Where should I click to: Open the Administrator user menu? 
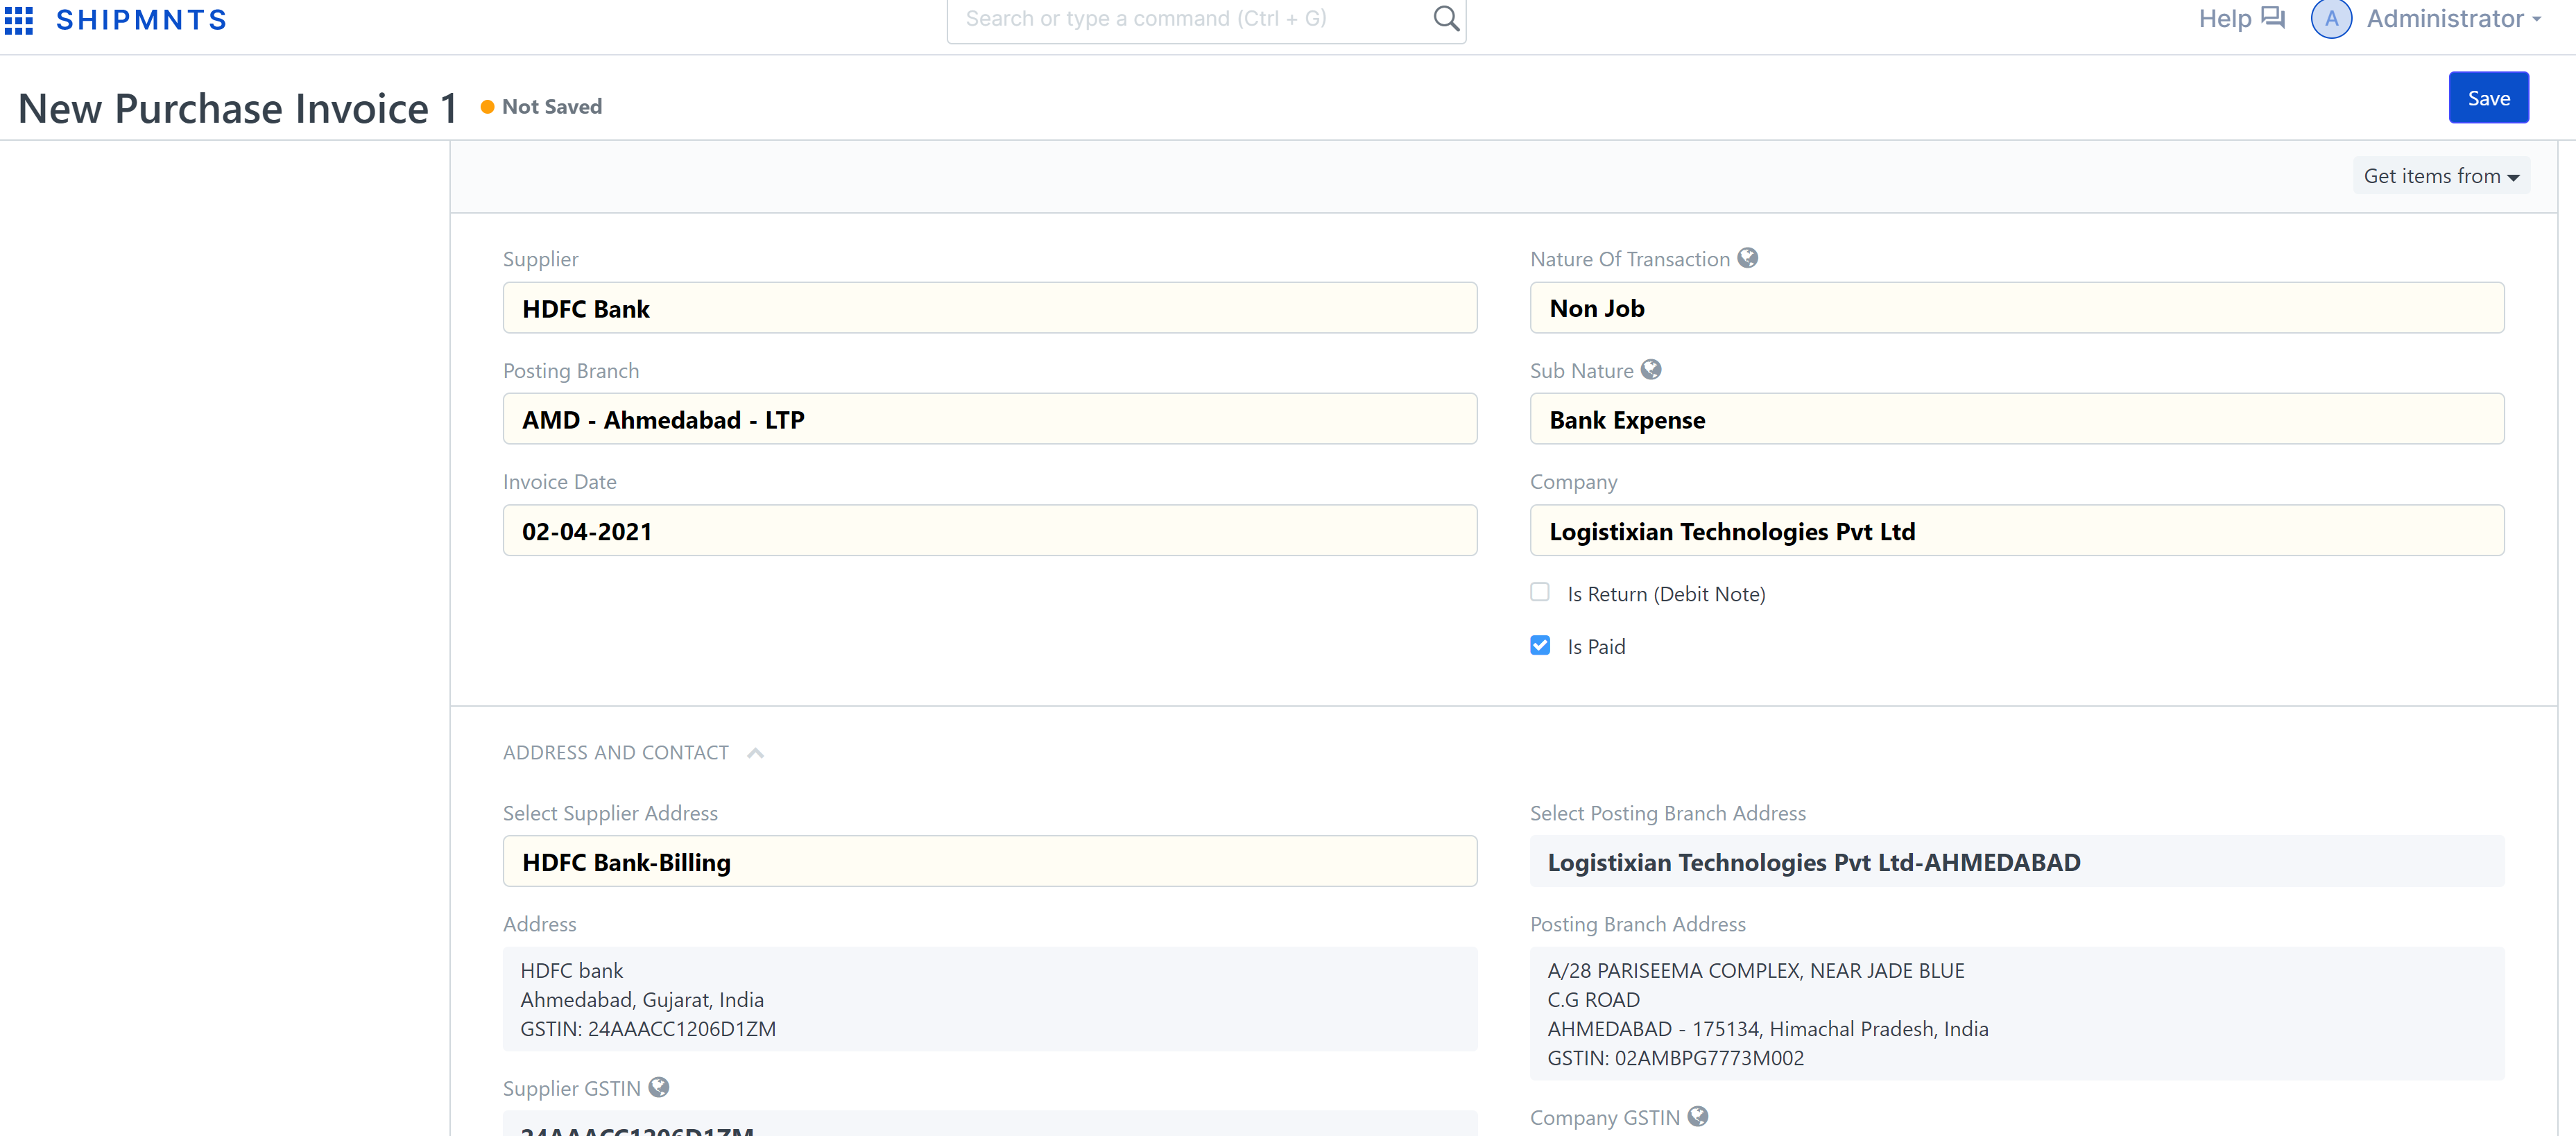coord(2453,19)
